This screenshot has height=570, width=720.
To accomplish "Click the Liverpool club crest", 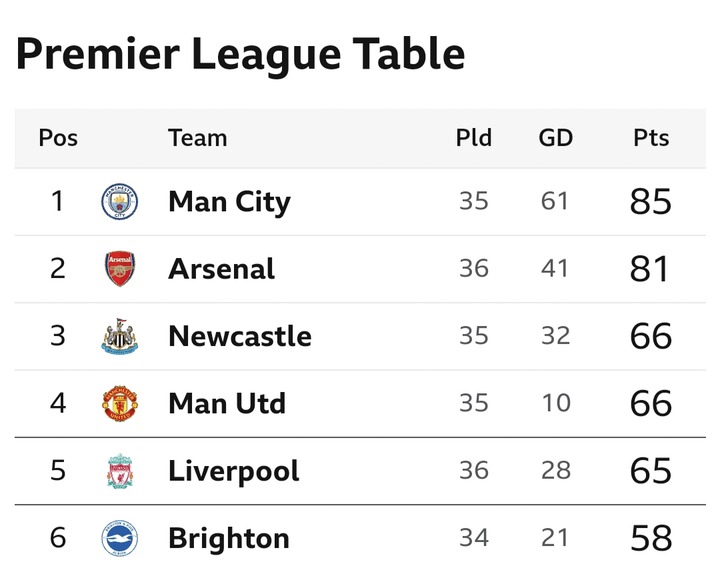I will click(119, 471).
